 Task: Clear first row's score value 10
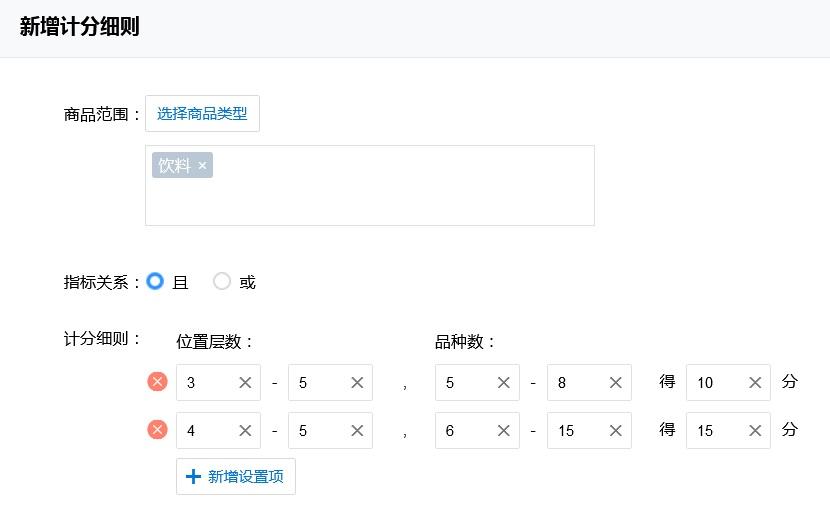coord(755,382)
